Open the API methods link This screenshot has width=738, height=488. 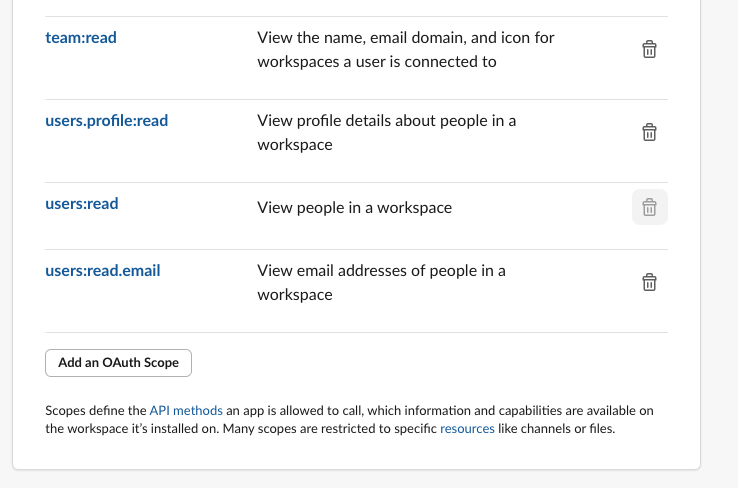pos(186,411)
